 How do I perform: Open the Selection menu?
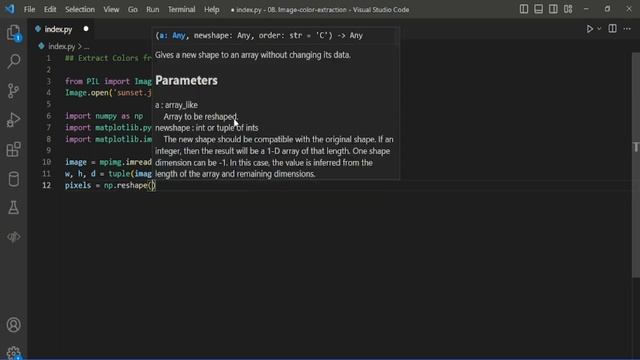(x=80, y=9)
